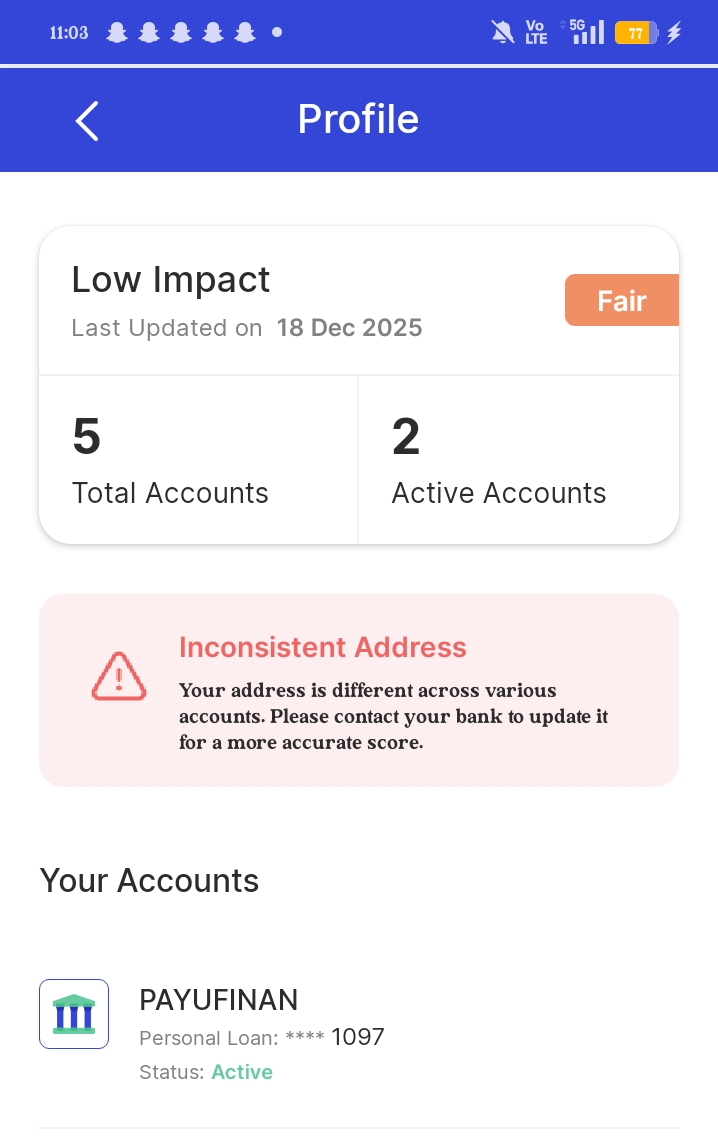Tap the back arrow icon

click(87, 121)
